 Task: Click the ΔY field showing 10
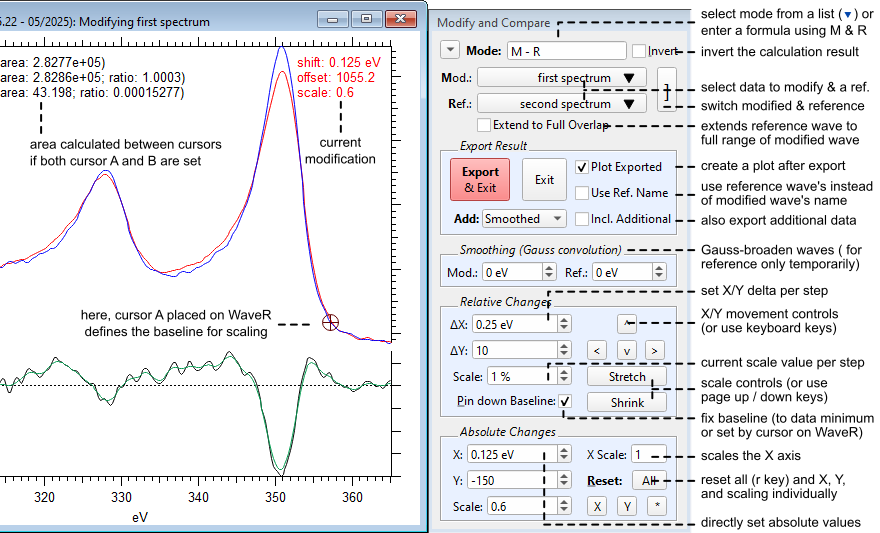click(x=515, y=351)
